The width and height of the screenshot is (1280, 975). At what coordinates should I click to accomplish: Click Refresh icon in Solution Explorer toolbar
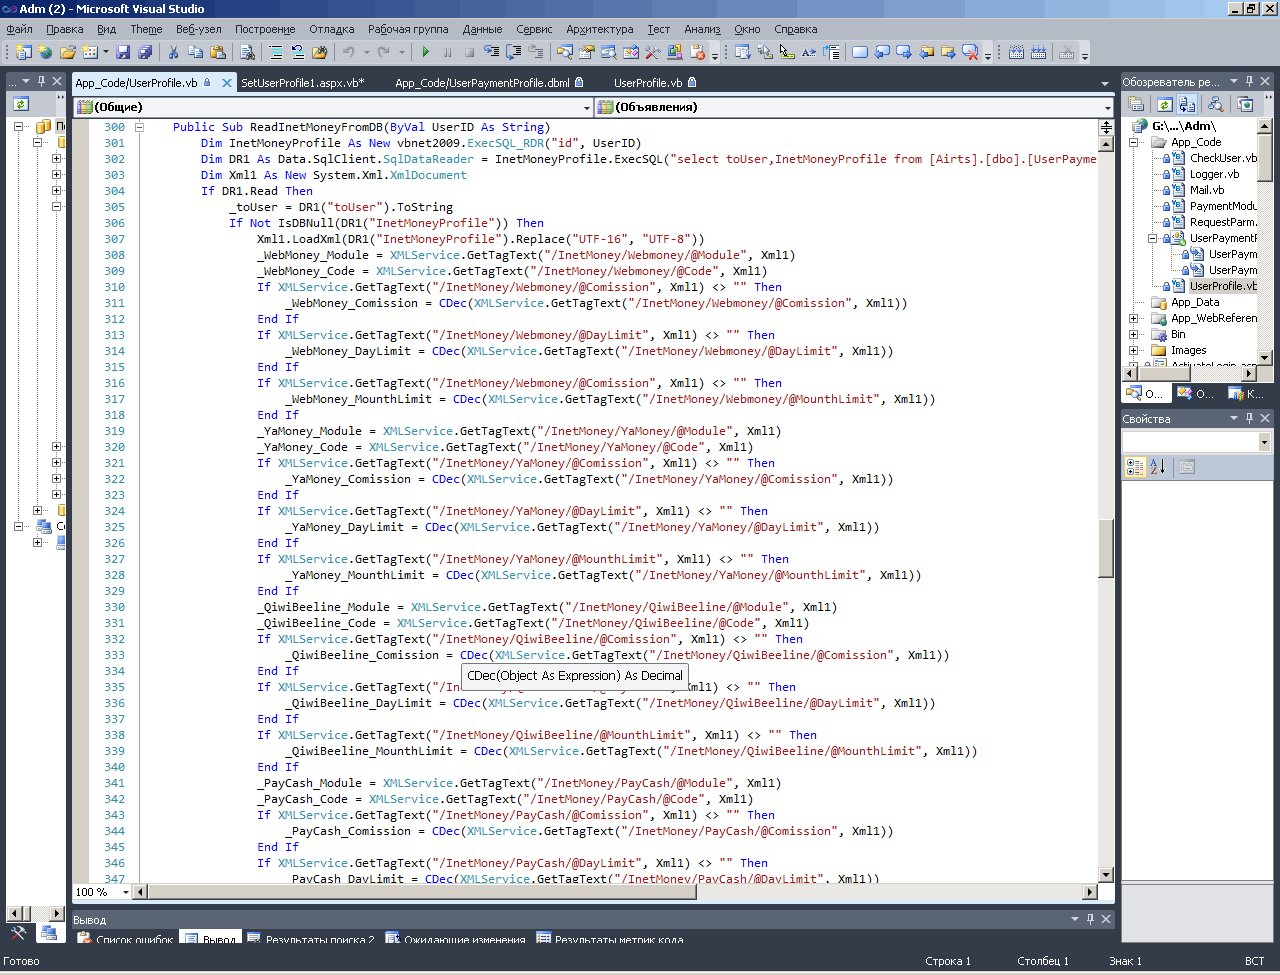tap(1164, 104)
